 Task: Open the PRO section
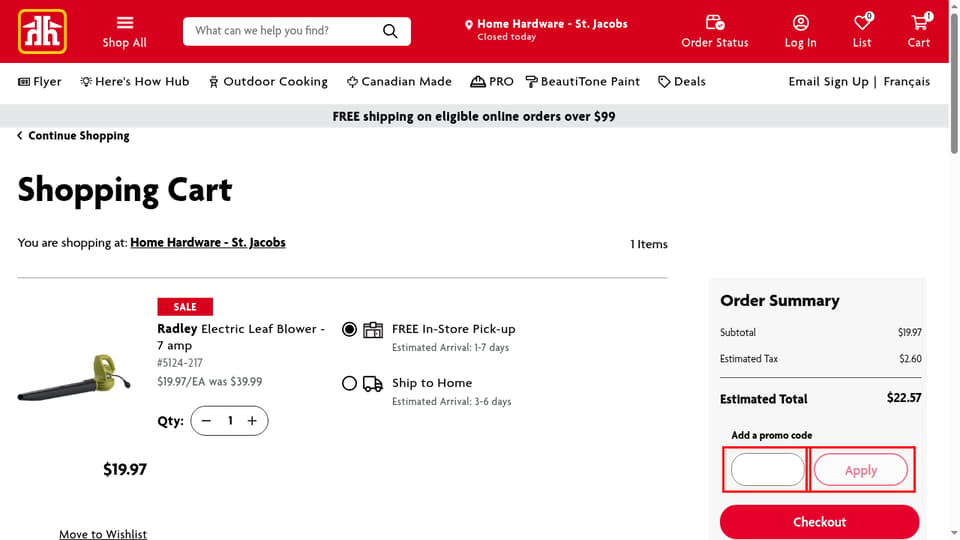coord(492,81)
